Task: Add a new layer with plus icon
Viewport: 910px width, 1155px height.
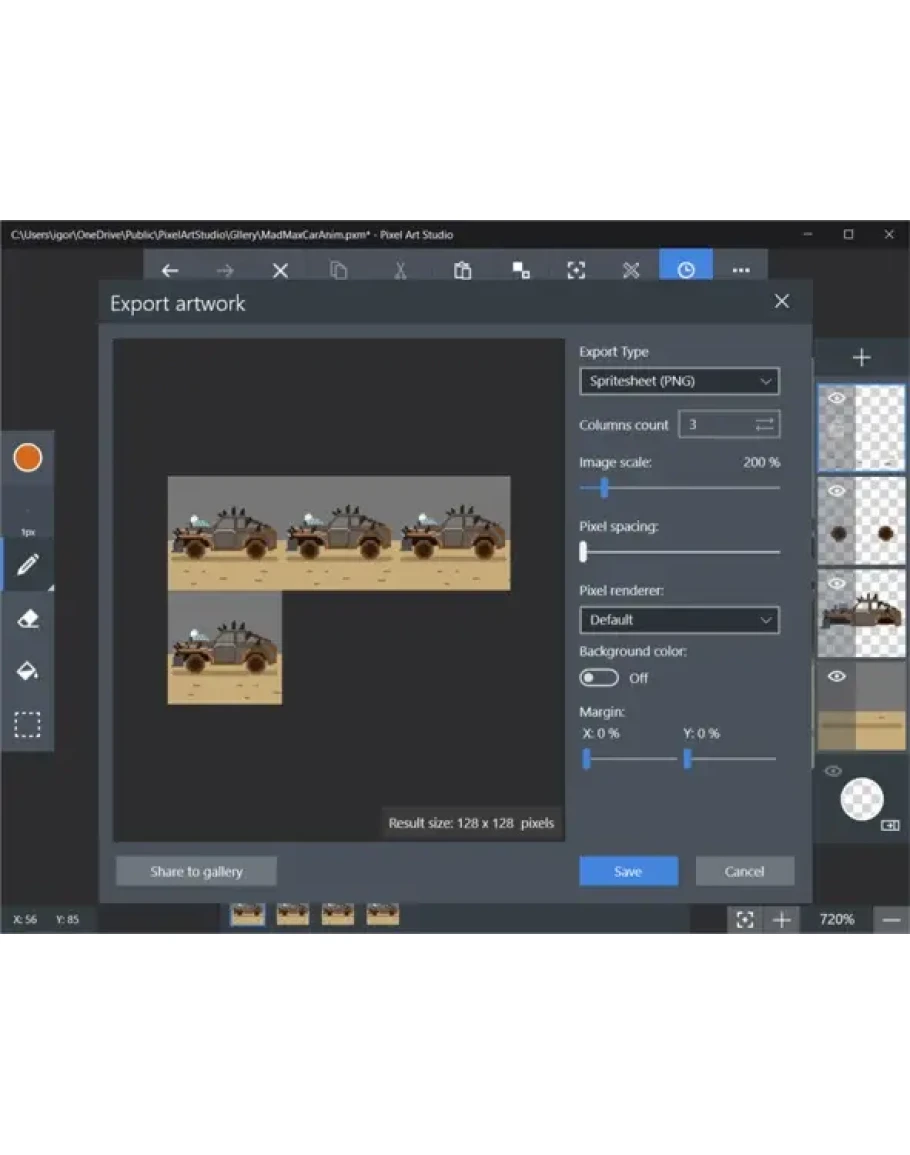Action: click(x=861, y=358)
